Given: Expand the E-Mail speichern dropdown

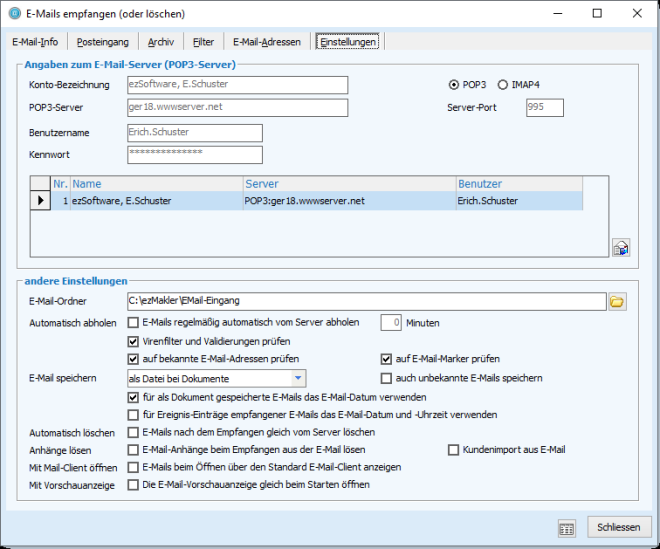Looking at the screenshot, I should [x=298, y=378].
